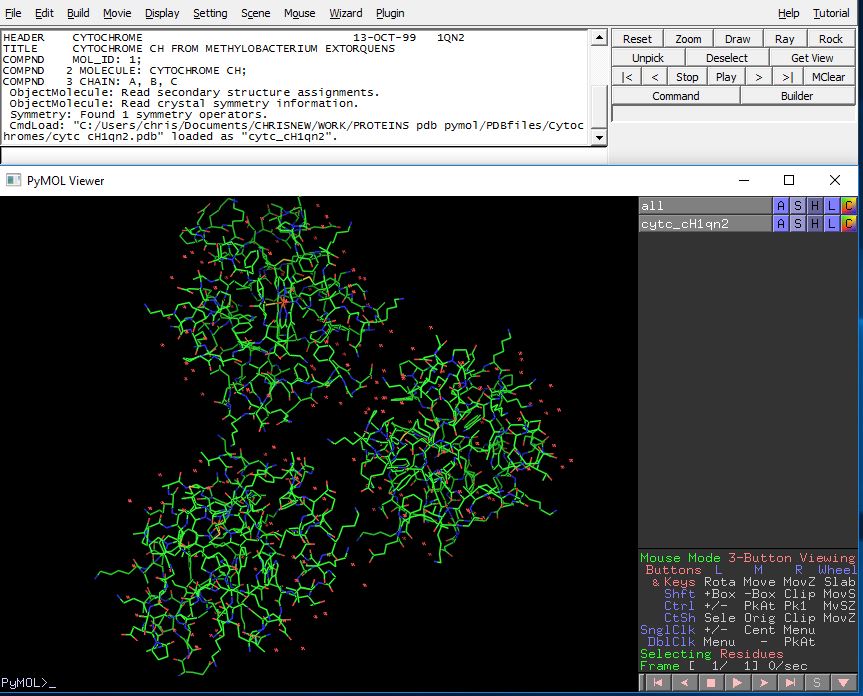Open Action menu for cytc_cH1qn2 object
Image resolution: width=863 pixels, height=696 pixels.
coord(782,224)
